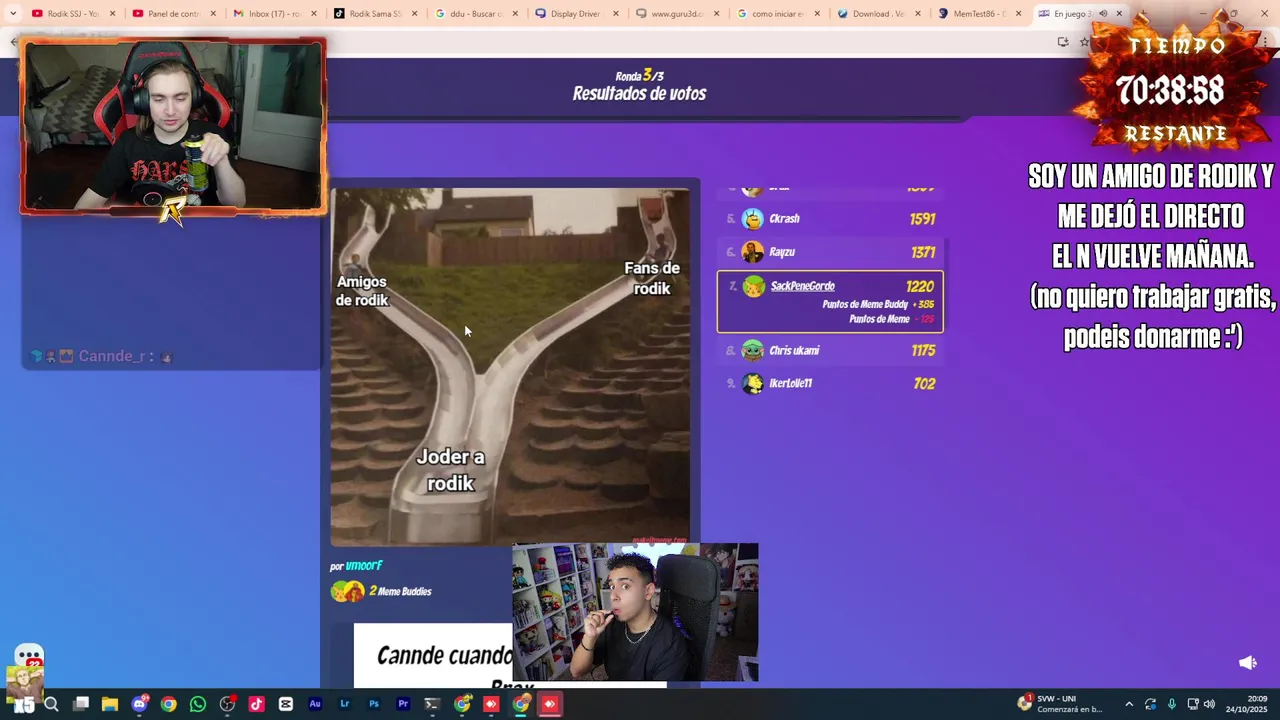Image resolution: width=1280 pixels, height=720 pixels.
Task: Click the 2 Meme Buddies label
Action: (400, 591)
